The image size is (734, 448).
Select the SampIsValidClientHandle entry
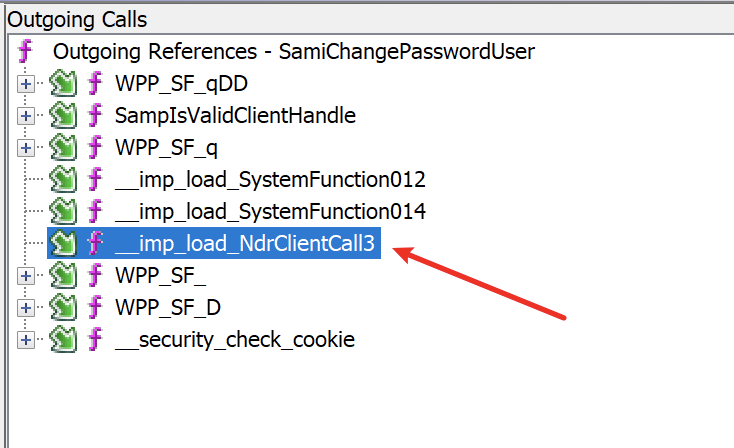tap(235, 116)
